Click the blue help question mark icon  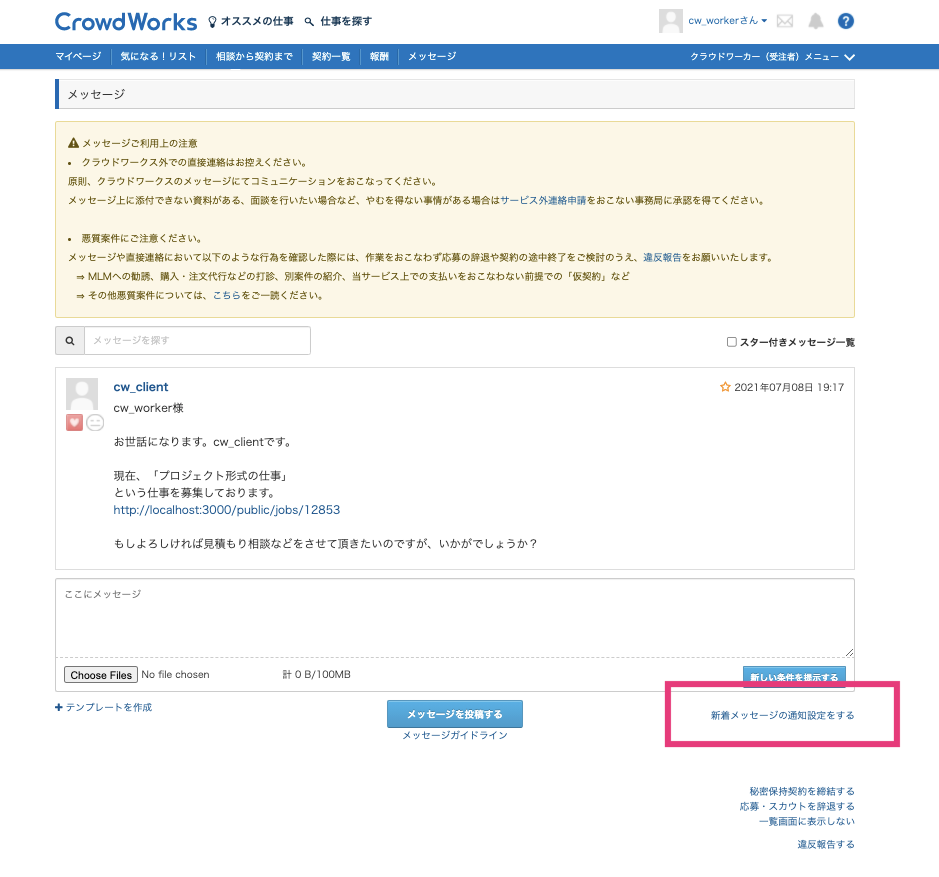point(846,21)
